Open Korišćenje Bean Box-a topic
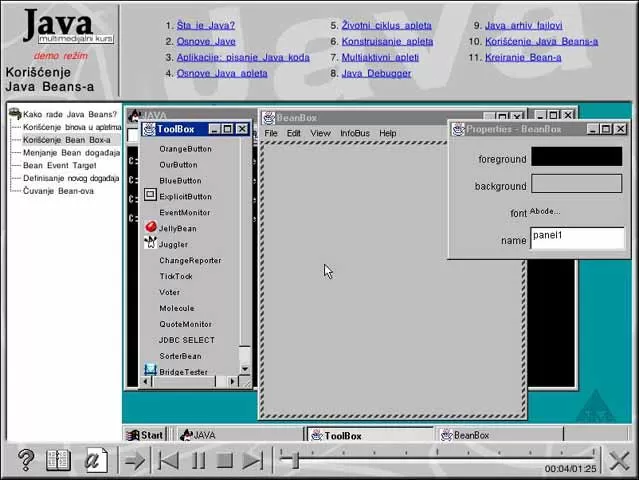 [x=67, y=140]
